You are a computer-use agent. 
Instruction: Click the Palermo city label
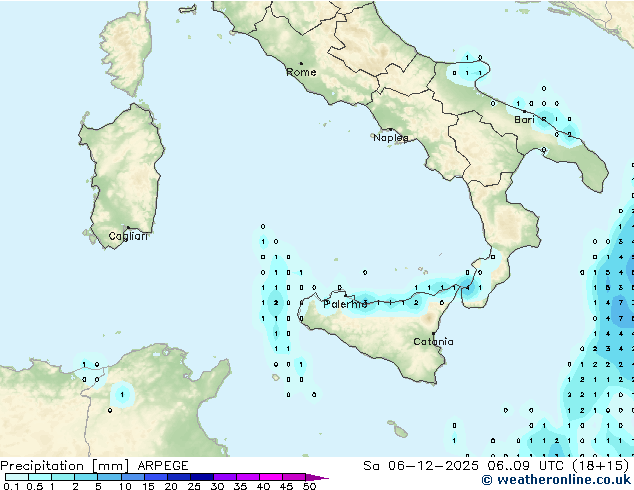point(345,304)
